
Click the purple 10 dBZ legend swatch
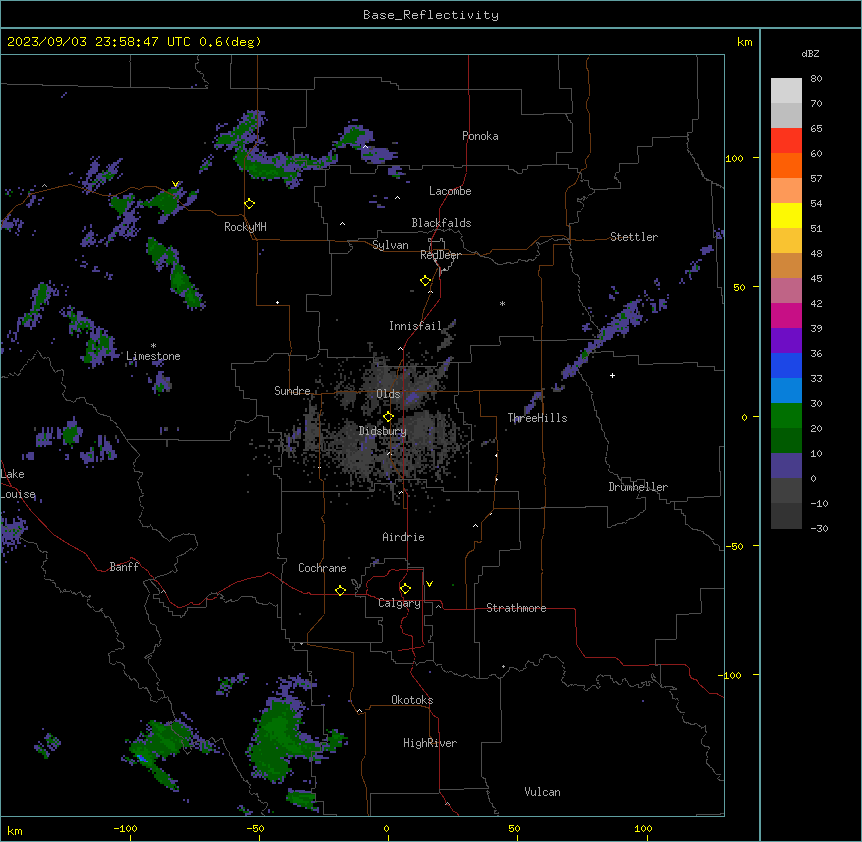[x=786, y=466]
